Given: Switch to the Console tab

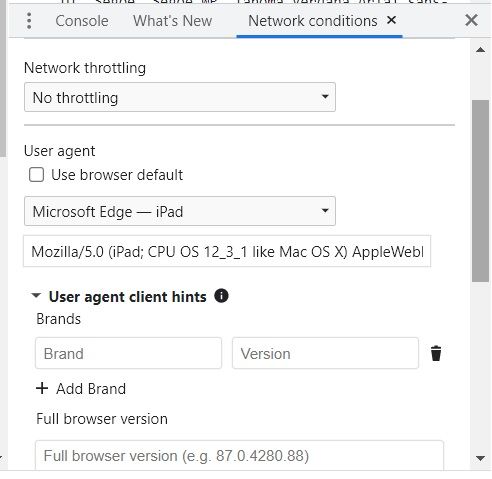Looking at the screenshot, I should [x=82, y=21].
